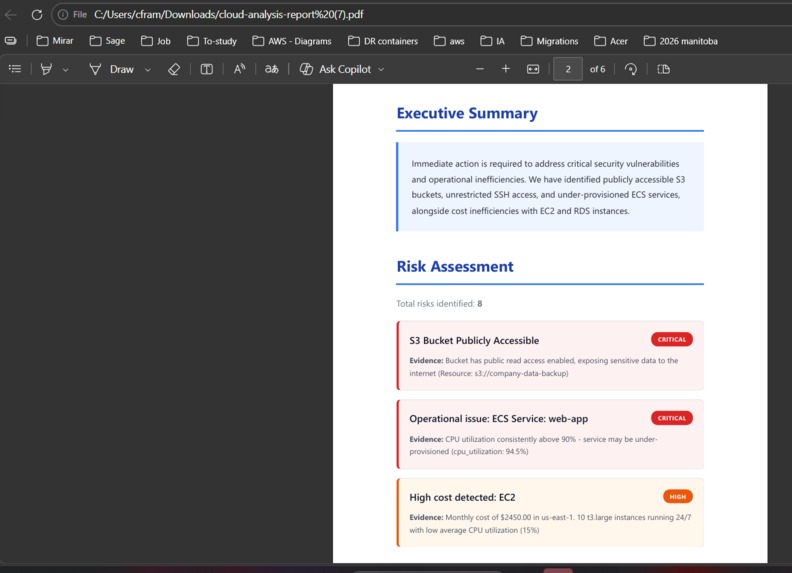
Task: Expand the Draw pen options arrow
Action: pyautogui.click(x=147, y=70)
